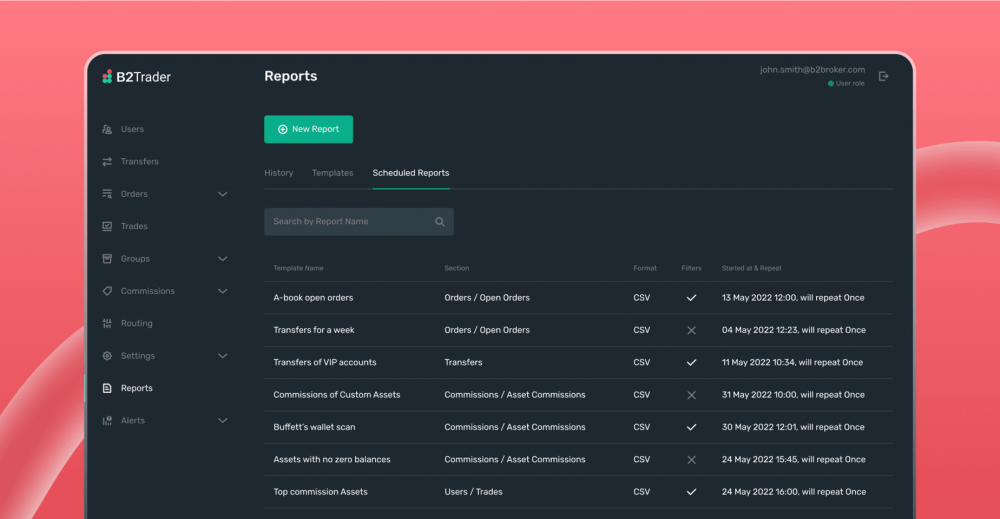Viewport: 1000px width, 519px height.
Task: Click the logout icon beside user email
Action: [x=883, y=76]
